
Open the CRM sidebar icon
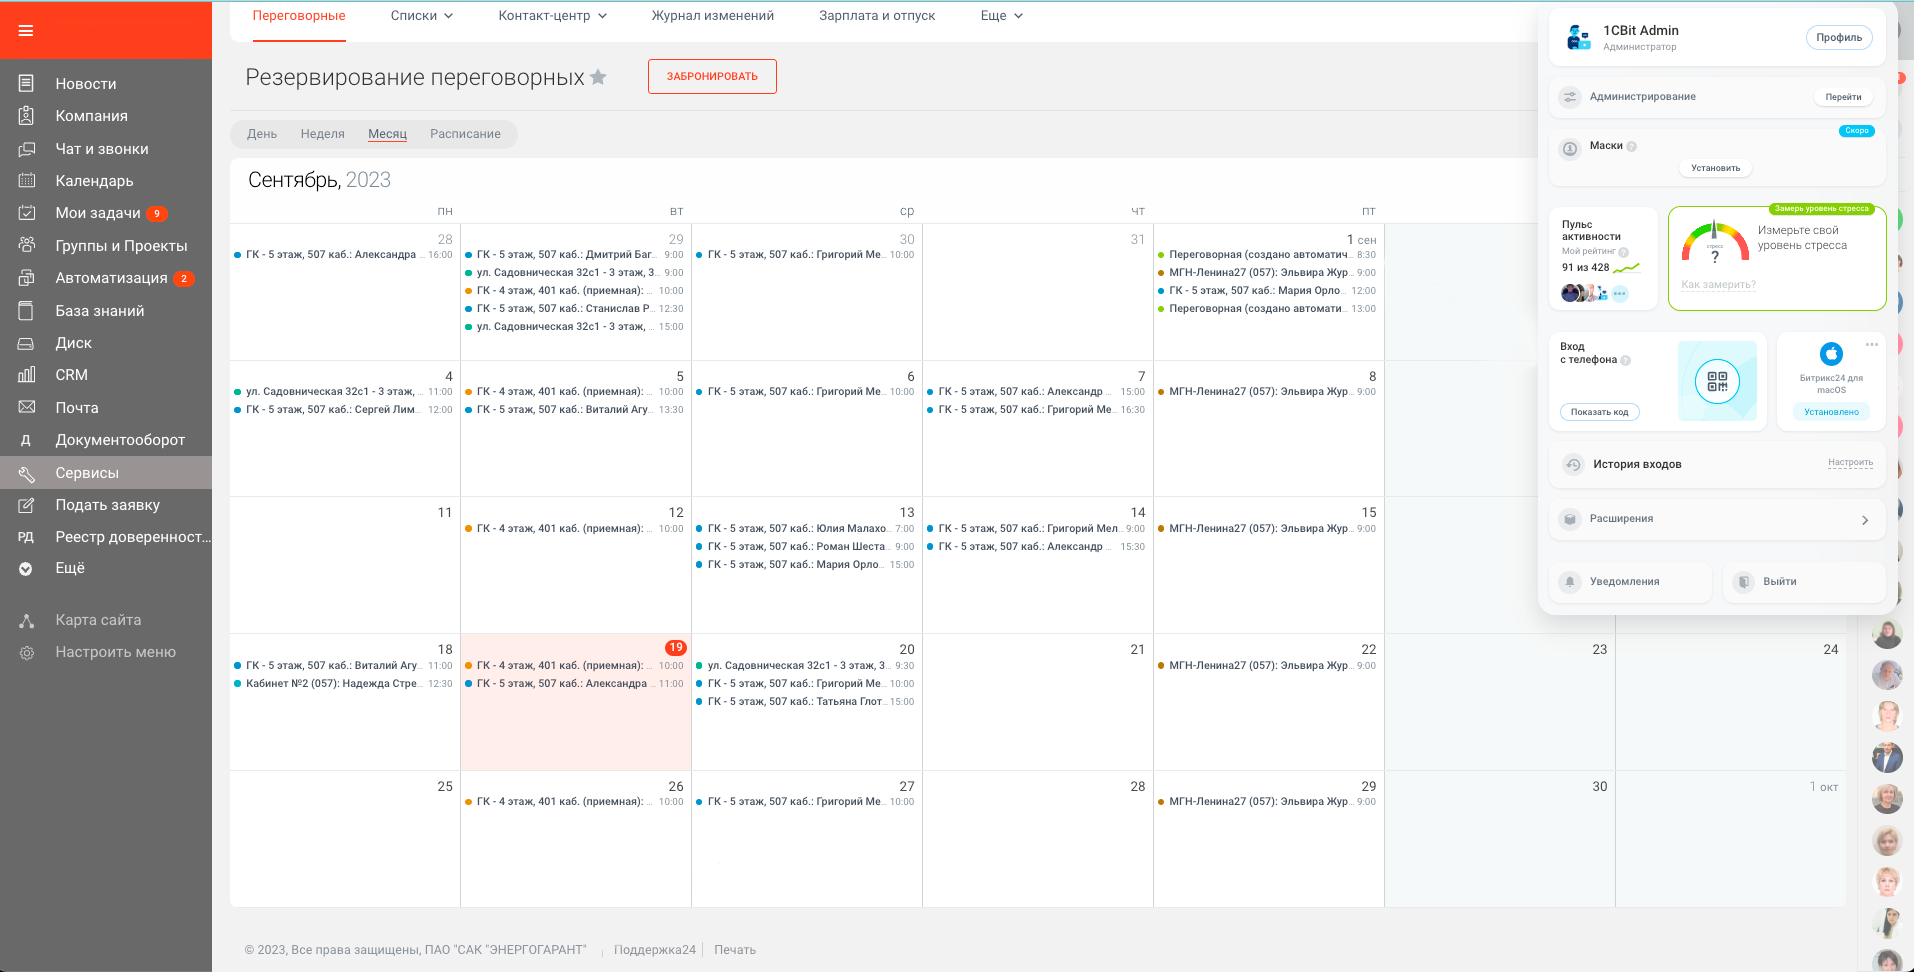(27, 375)
